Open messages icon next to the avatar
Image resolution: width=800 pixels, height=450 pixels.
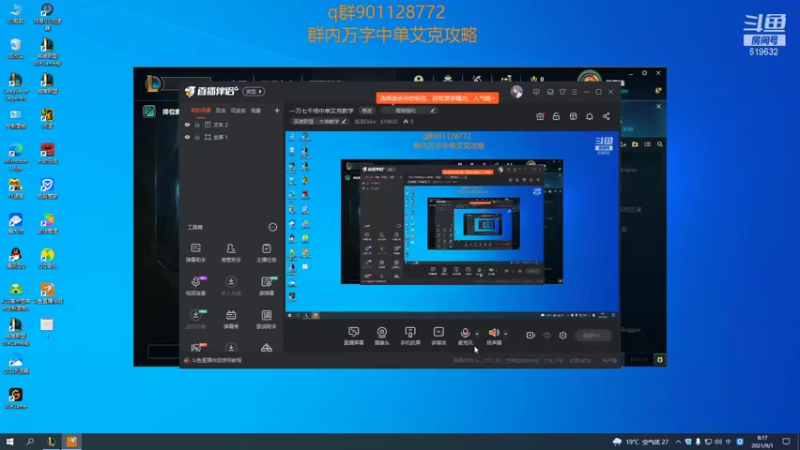click(x=536, y=92)
